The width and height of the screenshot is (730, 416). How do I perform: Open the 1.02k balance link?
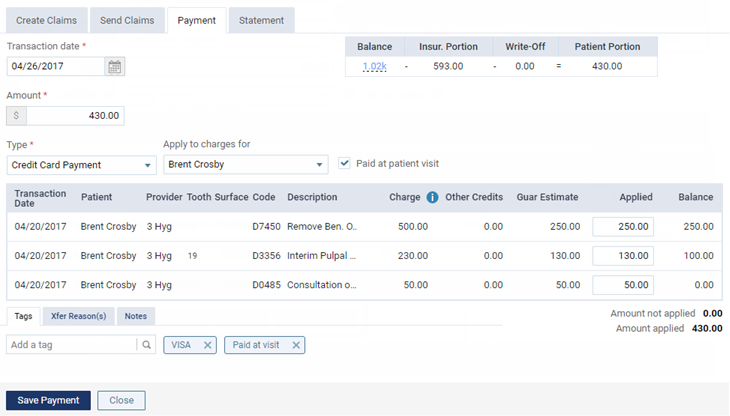click(374, 66)
